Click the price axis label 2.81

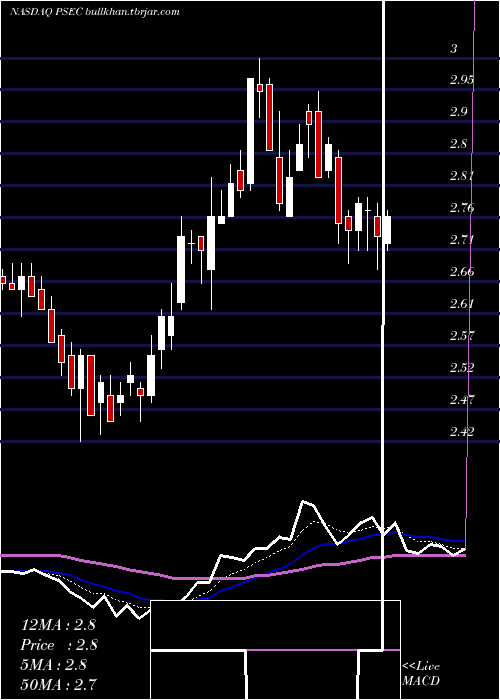coord(462,176)
